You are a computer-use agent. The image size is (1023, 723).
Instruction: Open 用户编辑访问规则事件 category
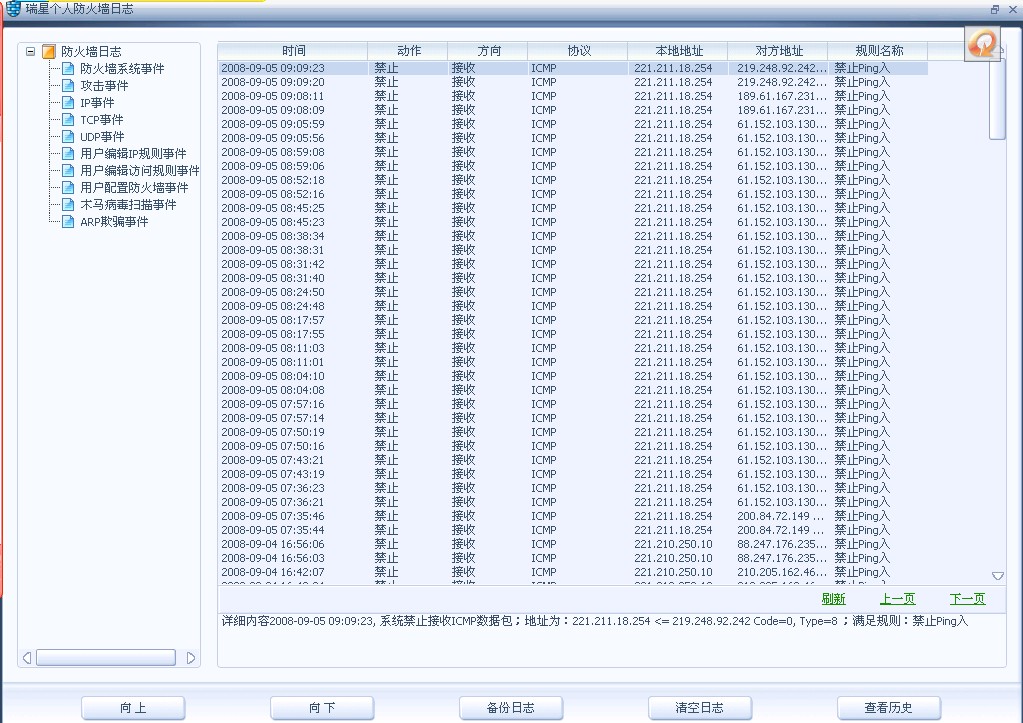click(140, 170)
